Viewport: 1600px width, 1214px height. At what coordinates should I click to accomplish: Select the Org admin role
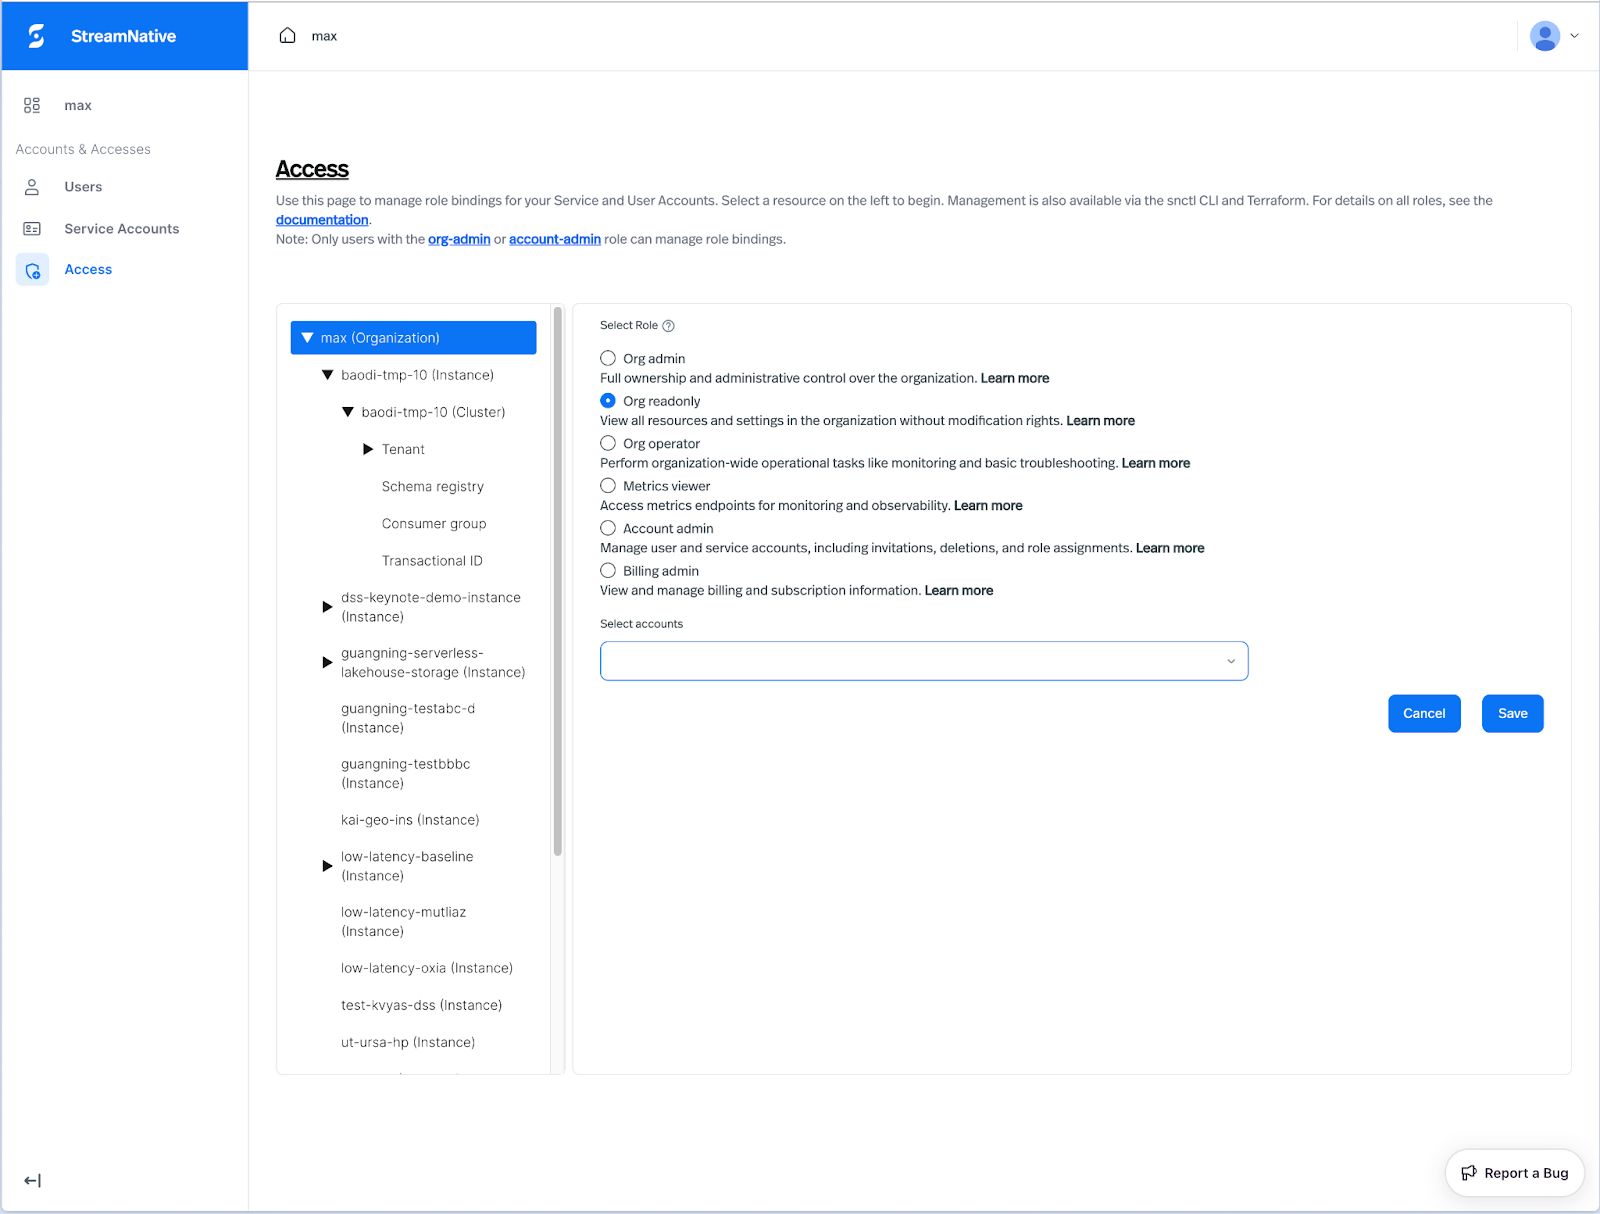[x=608, y=358]
